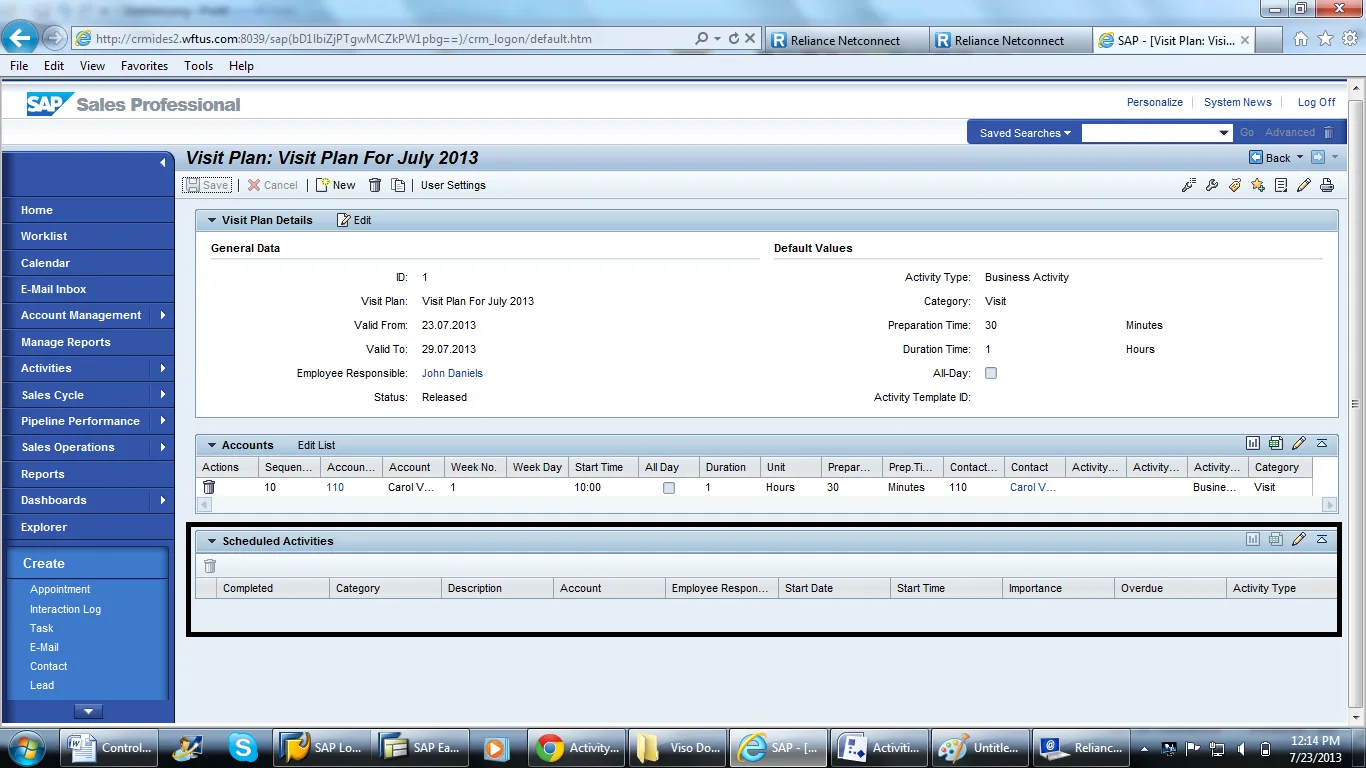Click Accounts table scroll right arrow

1329,505
